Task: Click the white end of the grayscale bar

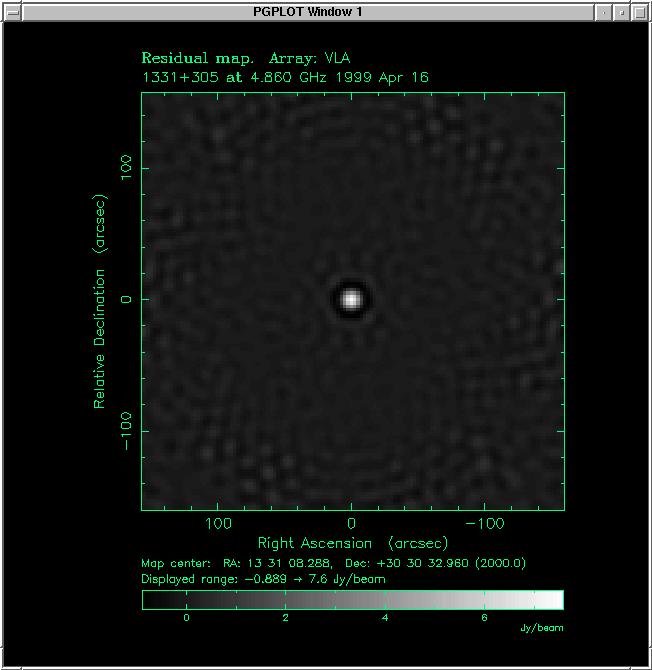Action: (x=555, y=600)
